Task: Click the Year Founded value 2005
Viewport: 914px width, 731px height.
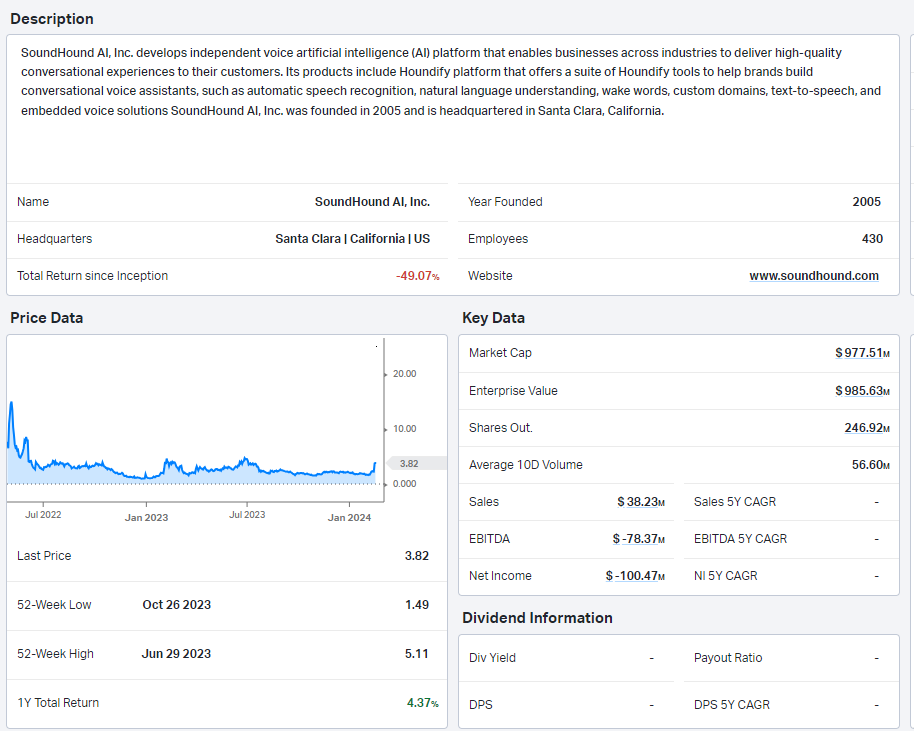Action: [x=866, y=202]
